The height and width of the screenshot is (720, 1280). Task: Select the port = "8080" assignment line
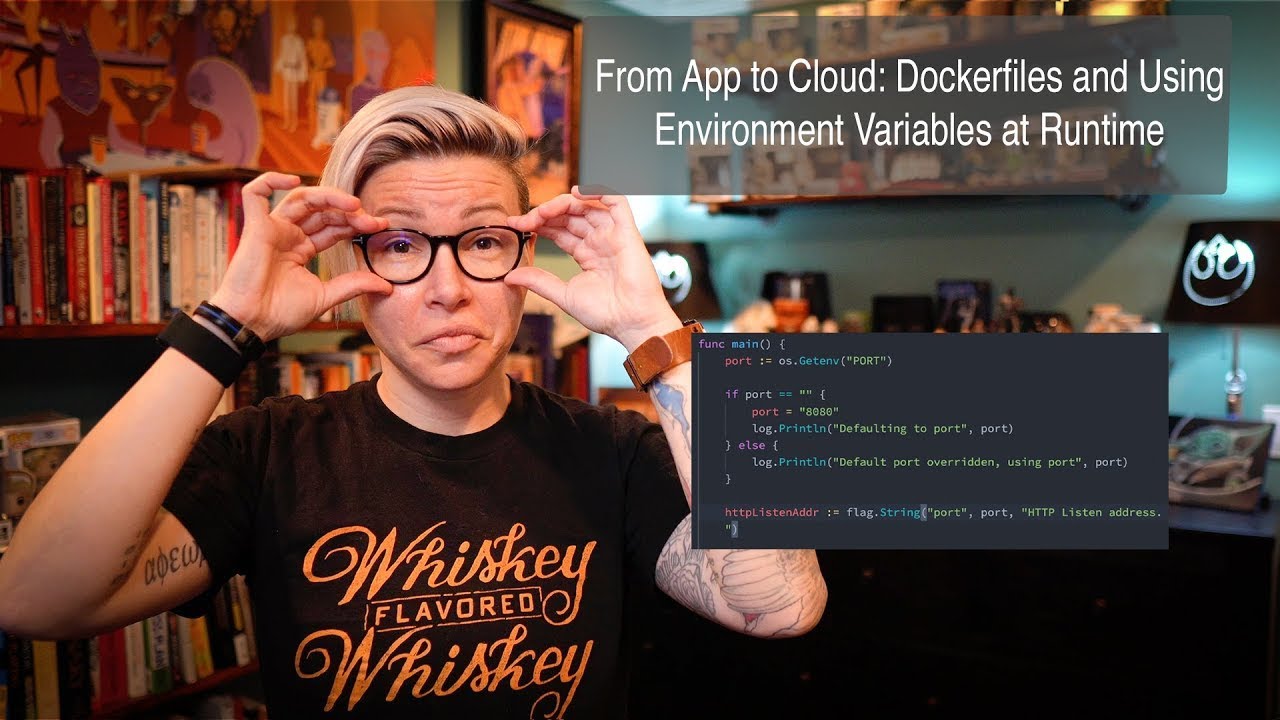click(795, 411)
